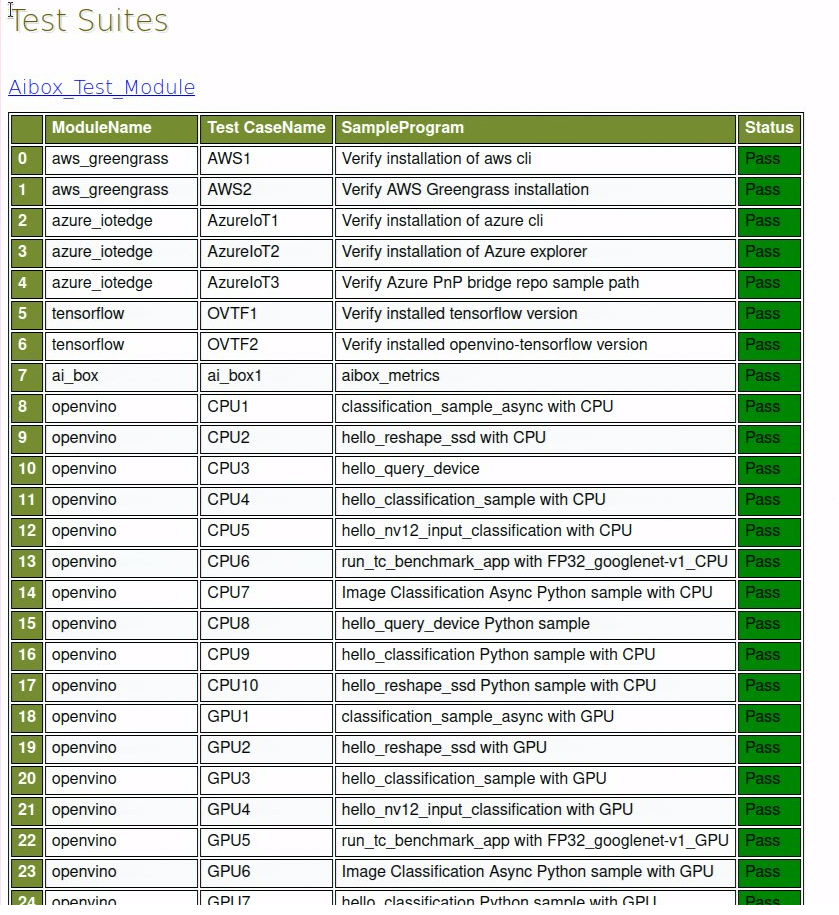The image size is (839, 915).
Task: Click the ModuleName column header
Action: coord(105,128)
